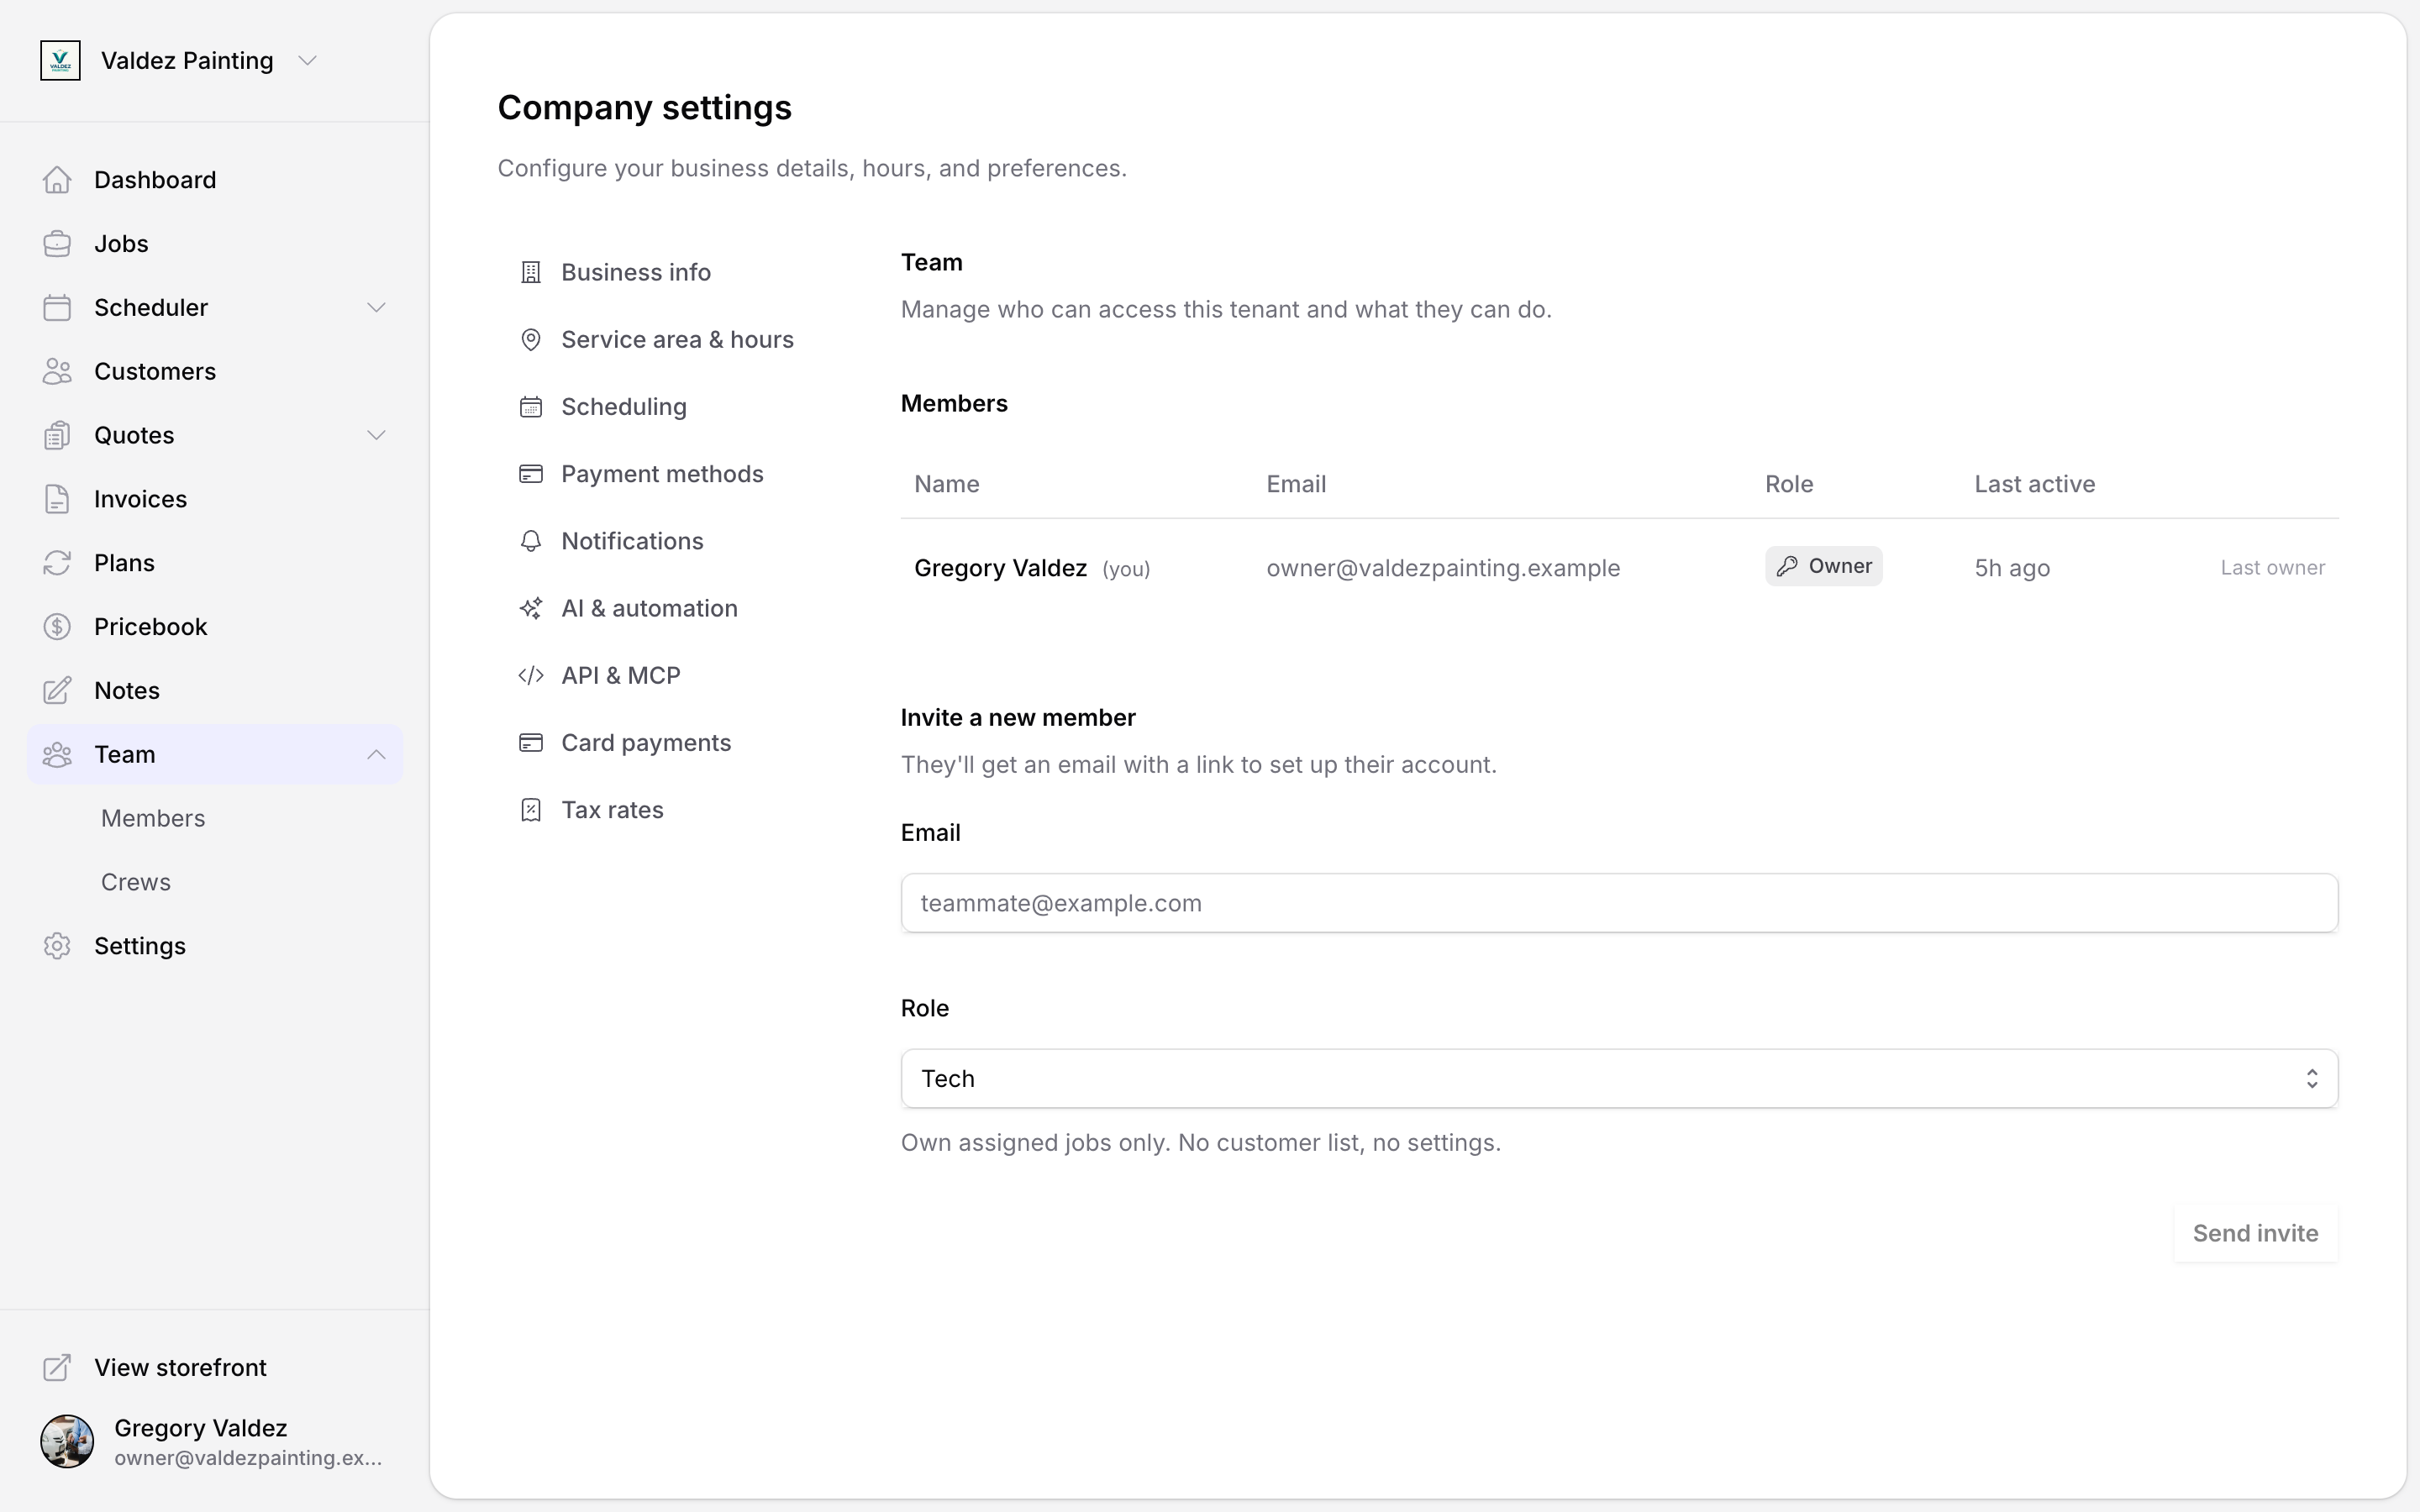Click the Settings gear icon

57,946
